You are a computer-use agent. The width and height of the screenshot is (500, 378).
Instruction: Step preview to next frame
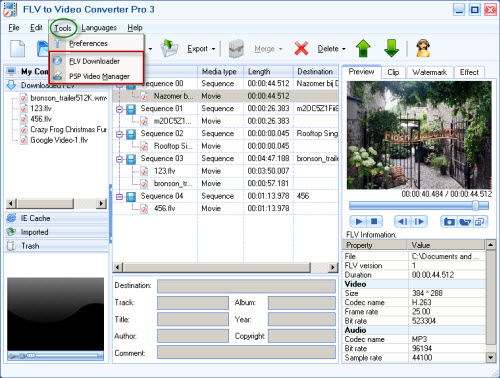point(419,222)
